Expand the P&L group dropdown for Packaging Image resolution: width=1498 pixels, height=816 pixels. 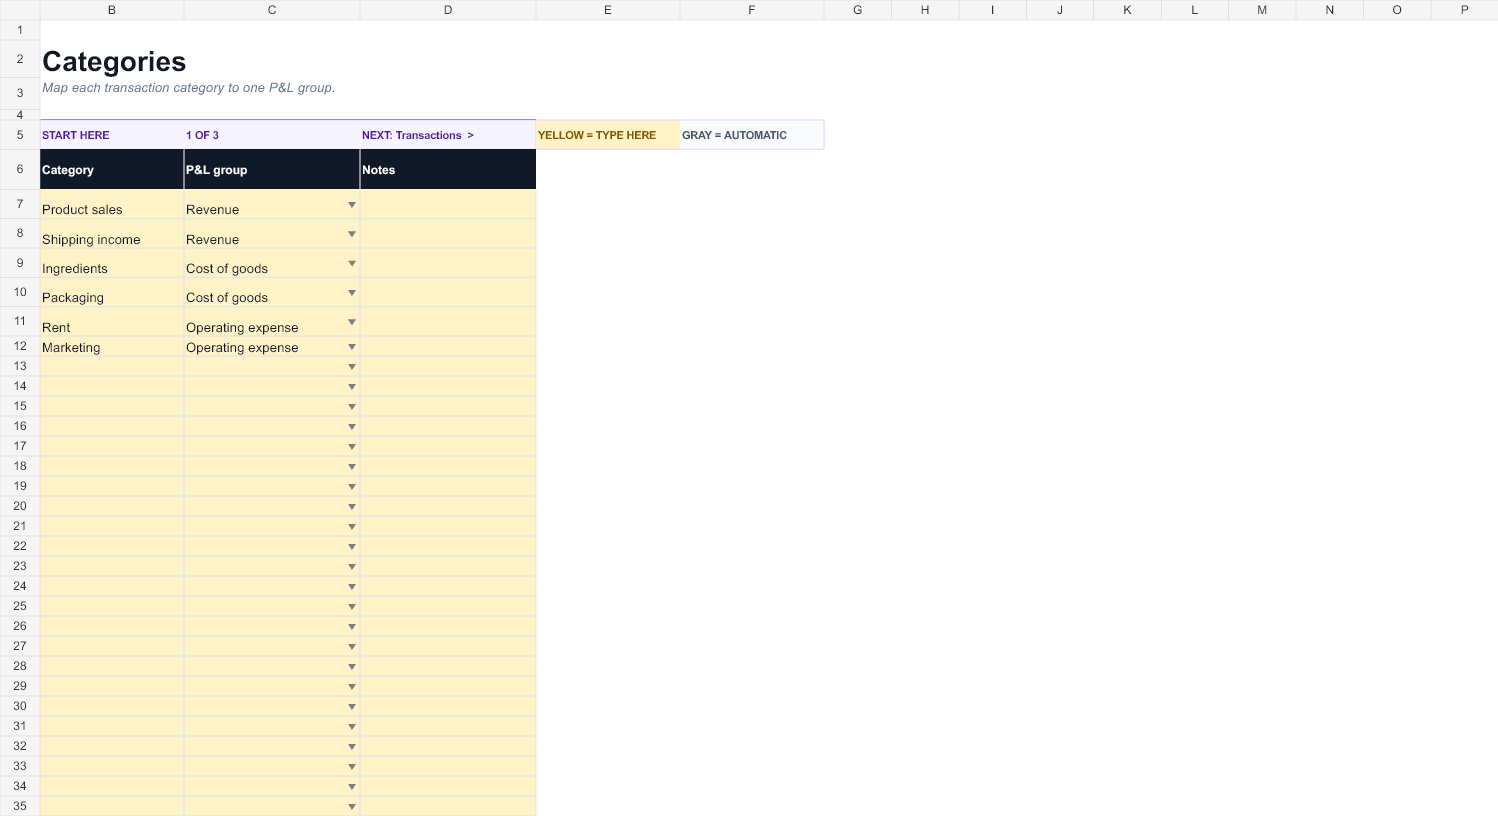352,293
